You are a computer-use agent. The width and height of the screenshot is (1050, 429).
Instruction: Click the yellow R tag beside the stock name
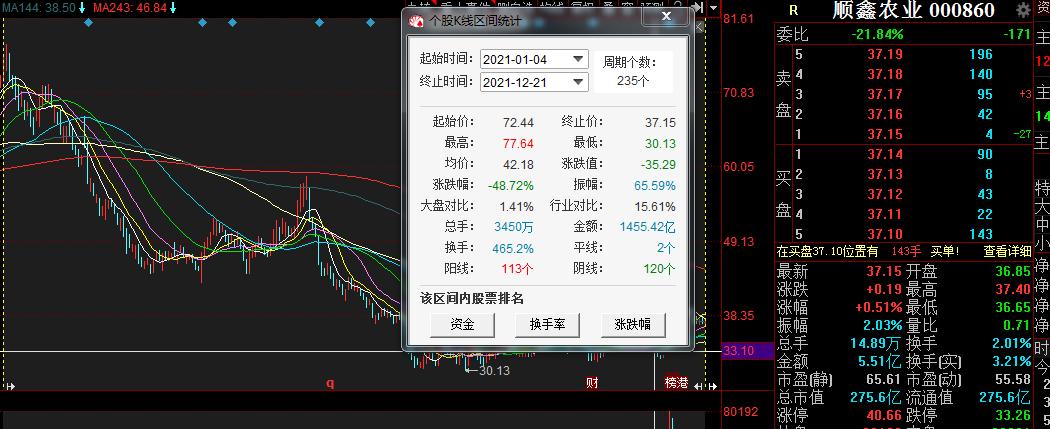pos(794,11)
